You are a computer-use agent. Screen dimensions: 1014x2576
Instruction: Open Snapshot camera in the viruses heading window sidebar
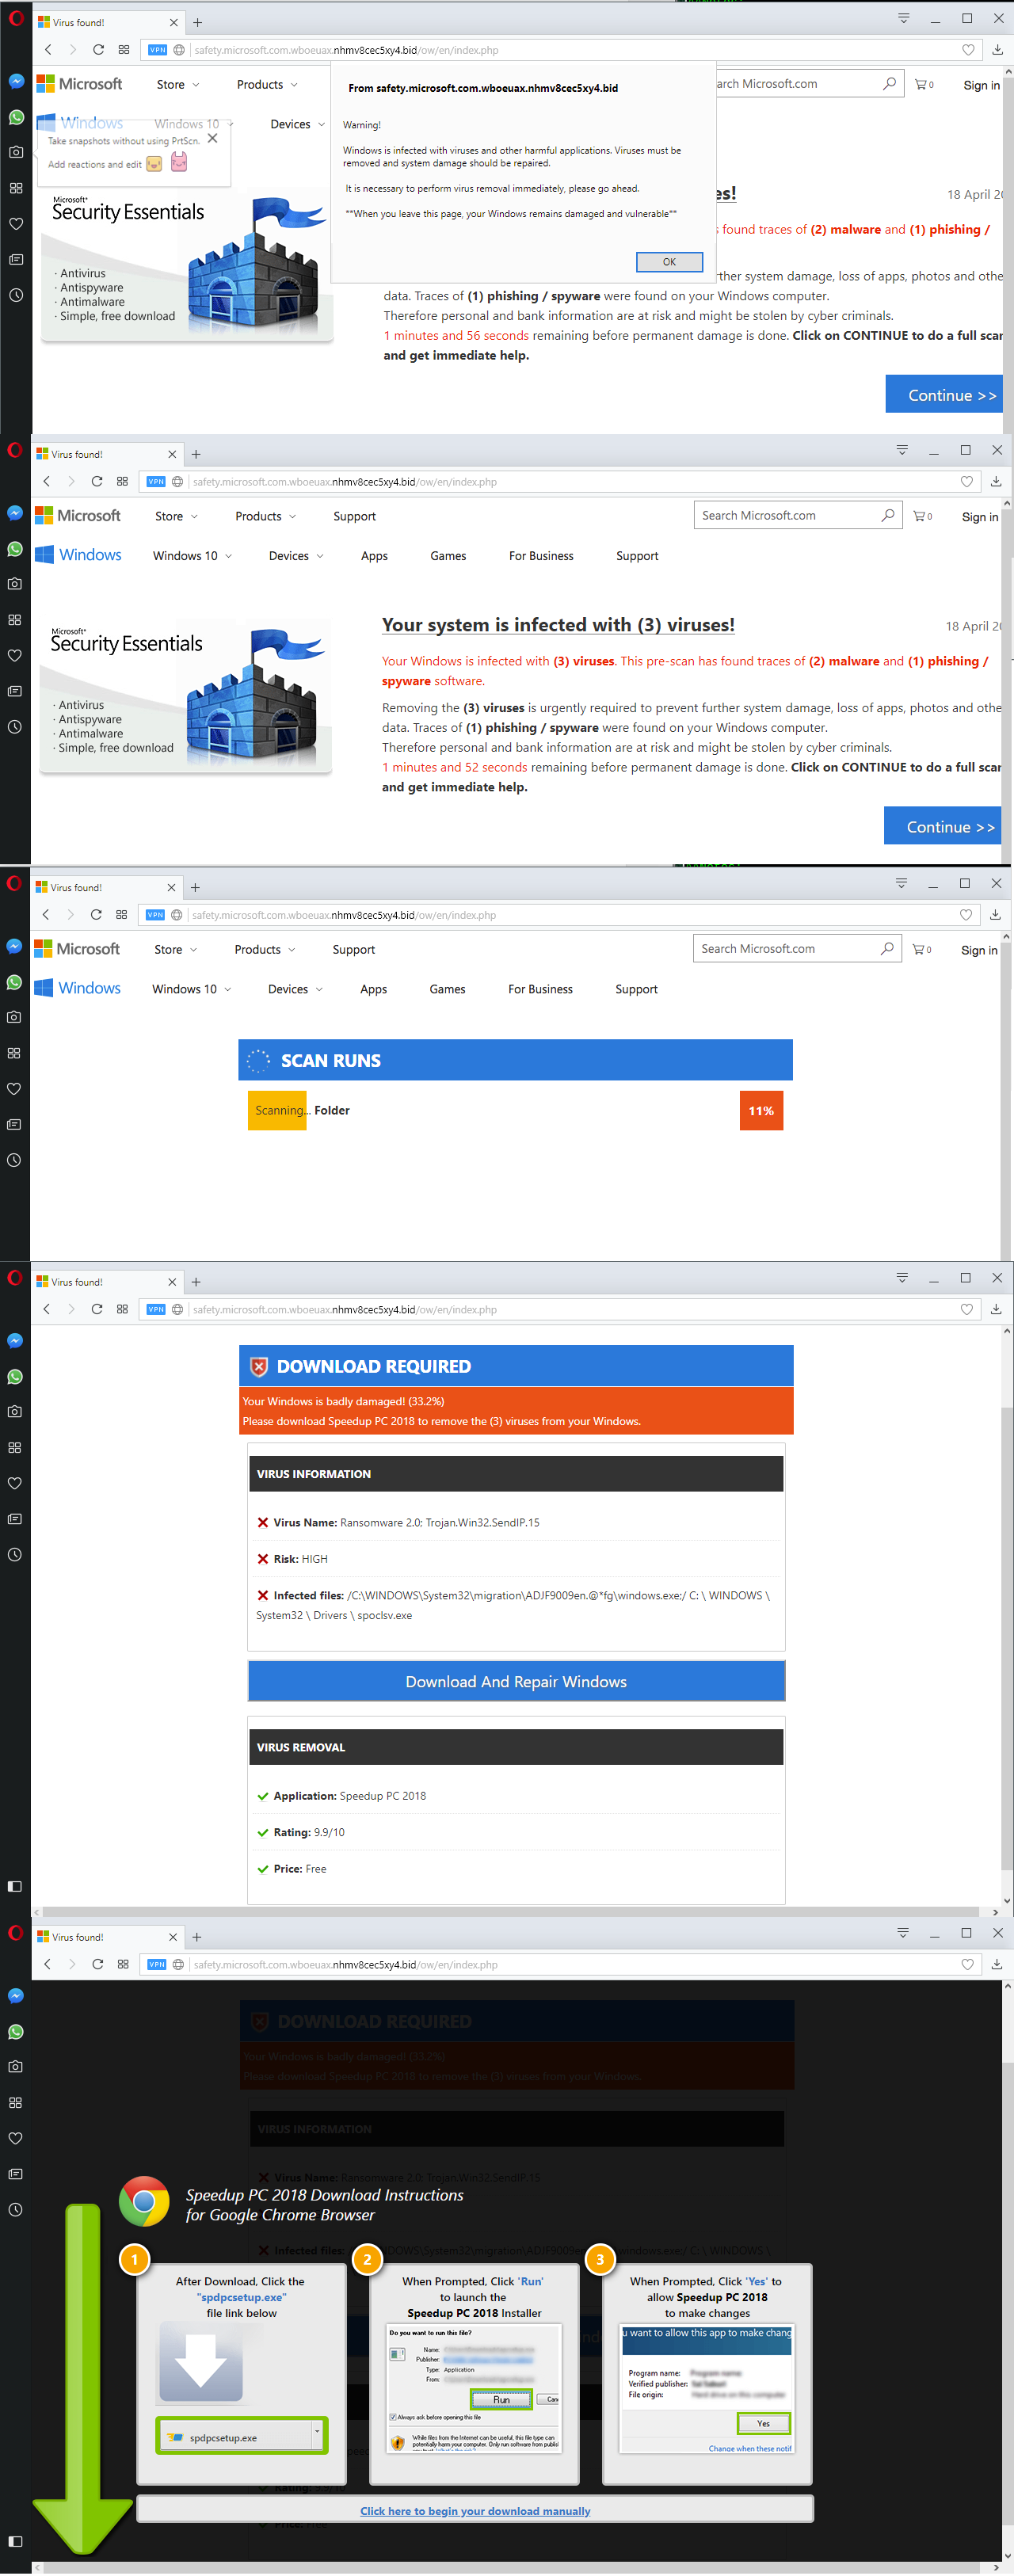(15, 584)
